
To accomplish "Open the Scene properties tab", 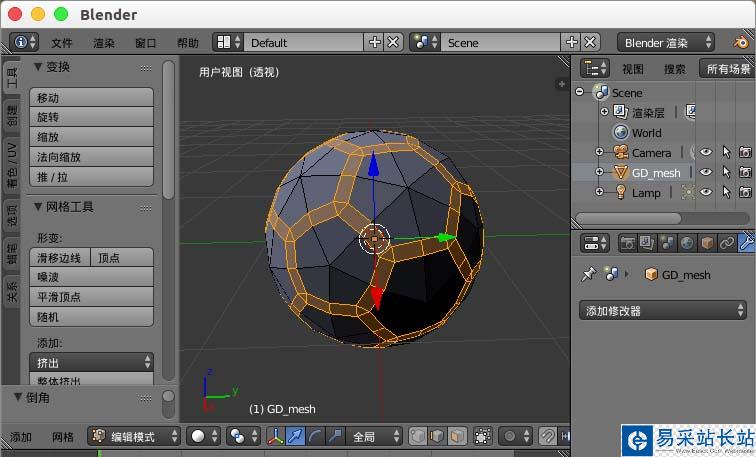I will coord(667,243).
